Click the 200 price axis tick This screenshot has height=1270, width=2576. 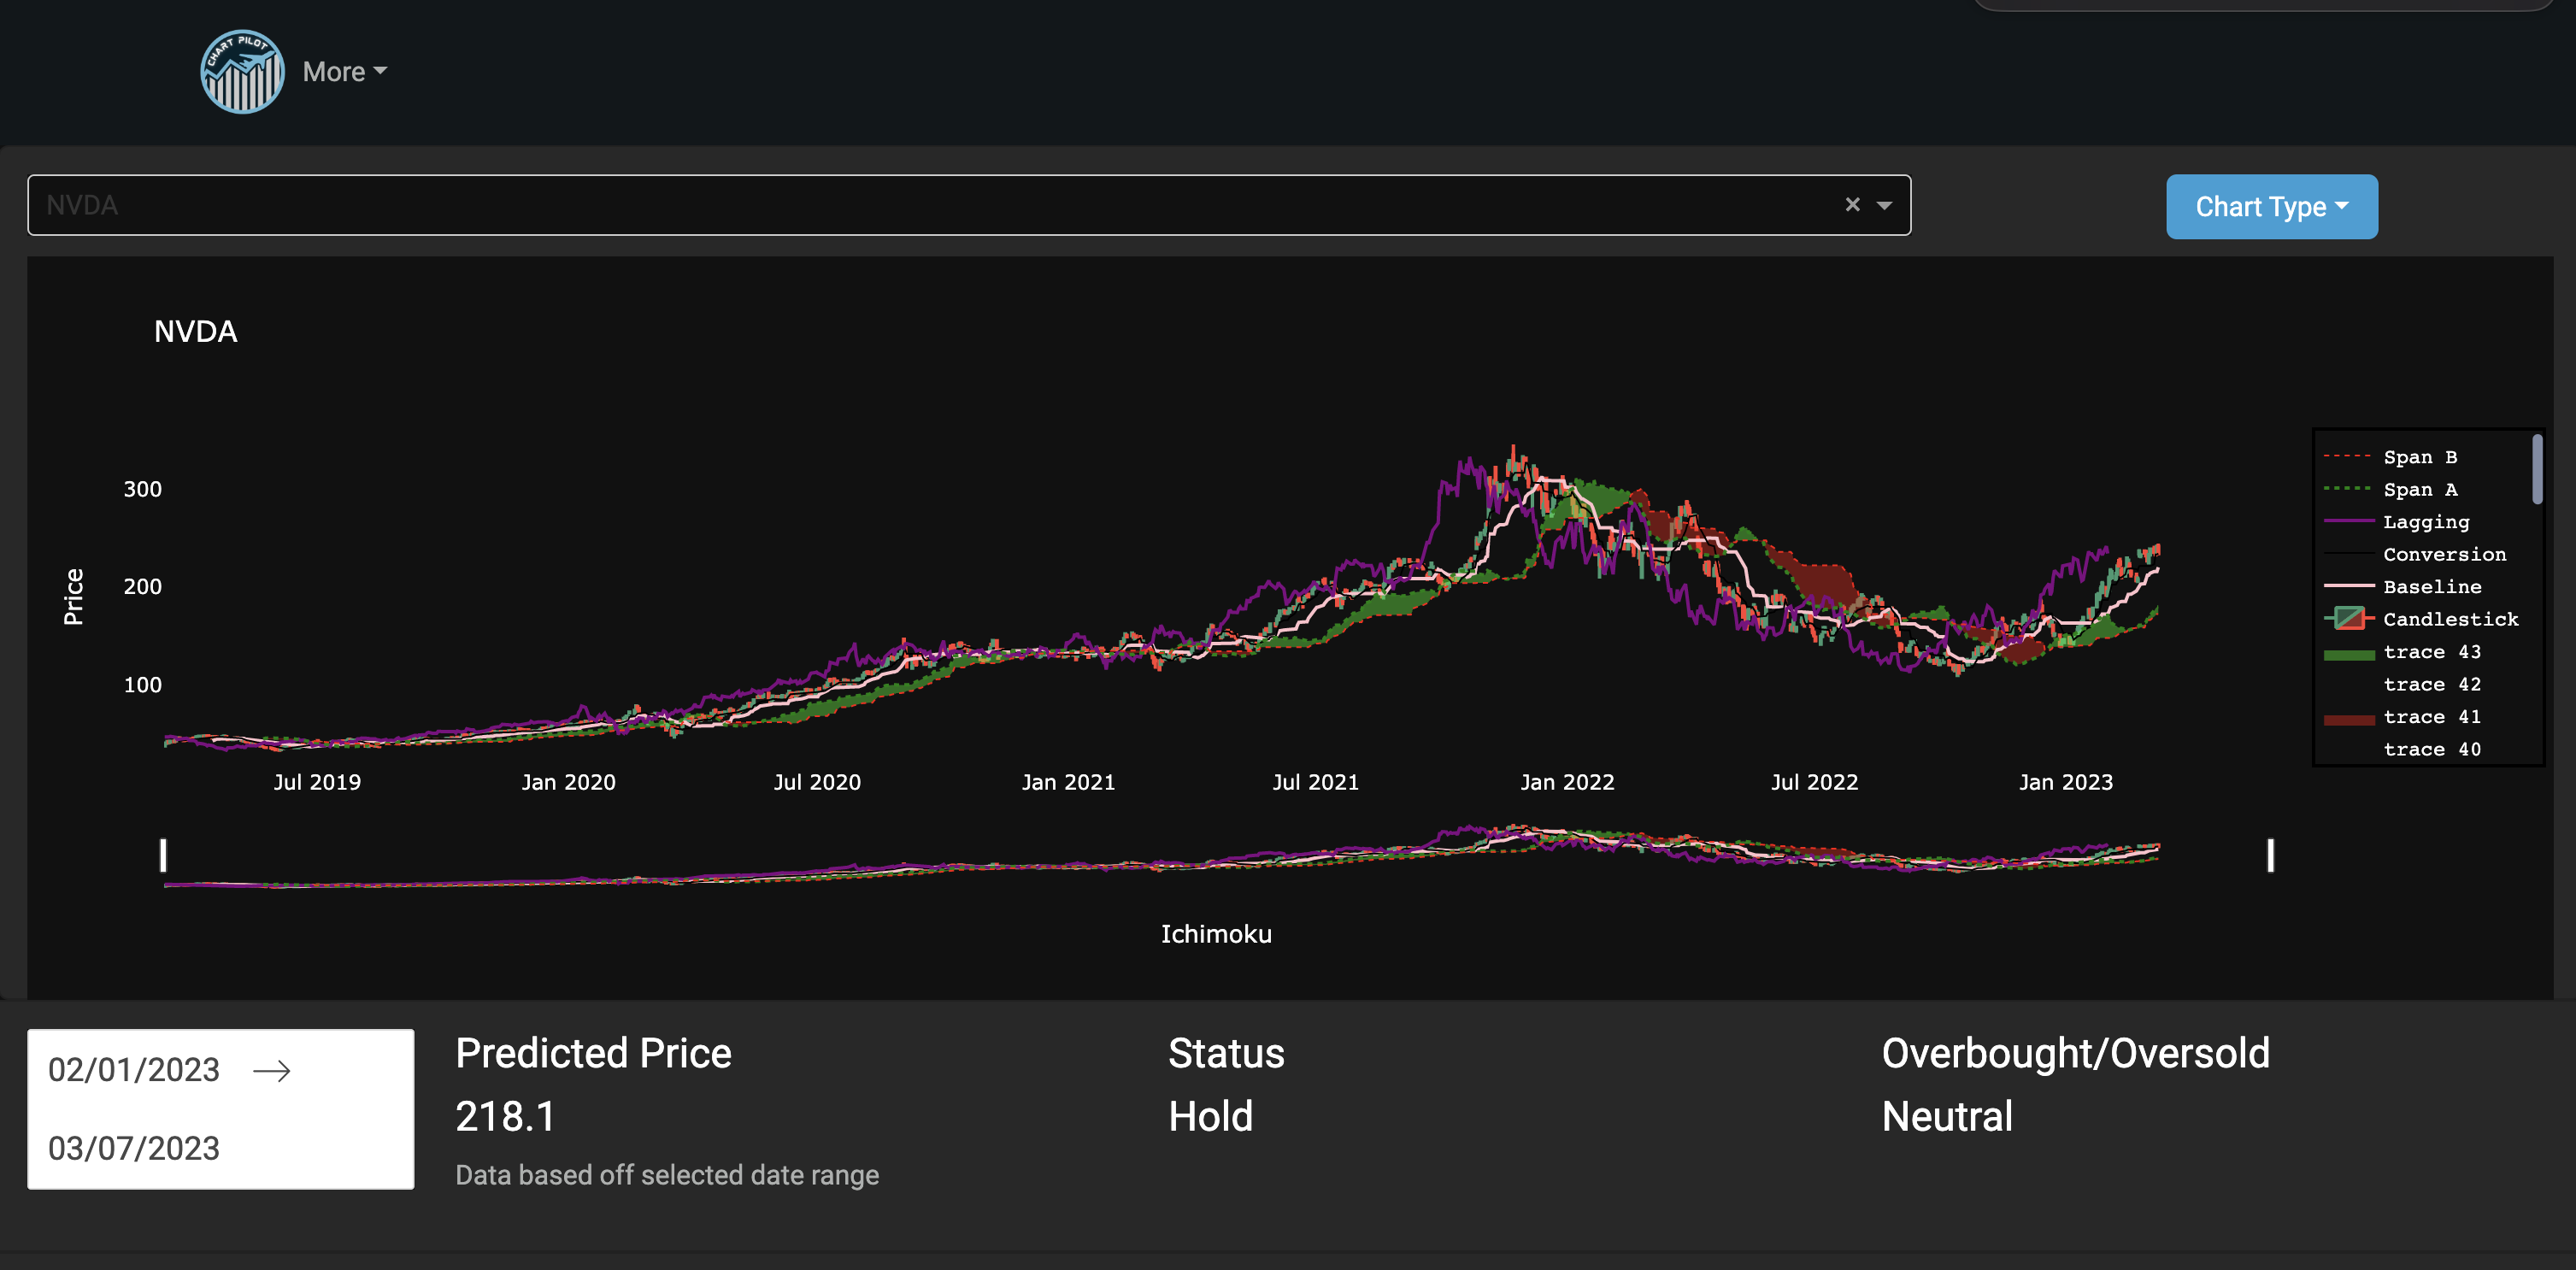tap(142, 586)
